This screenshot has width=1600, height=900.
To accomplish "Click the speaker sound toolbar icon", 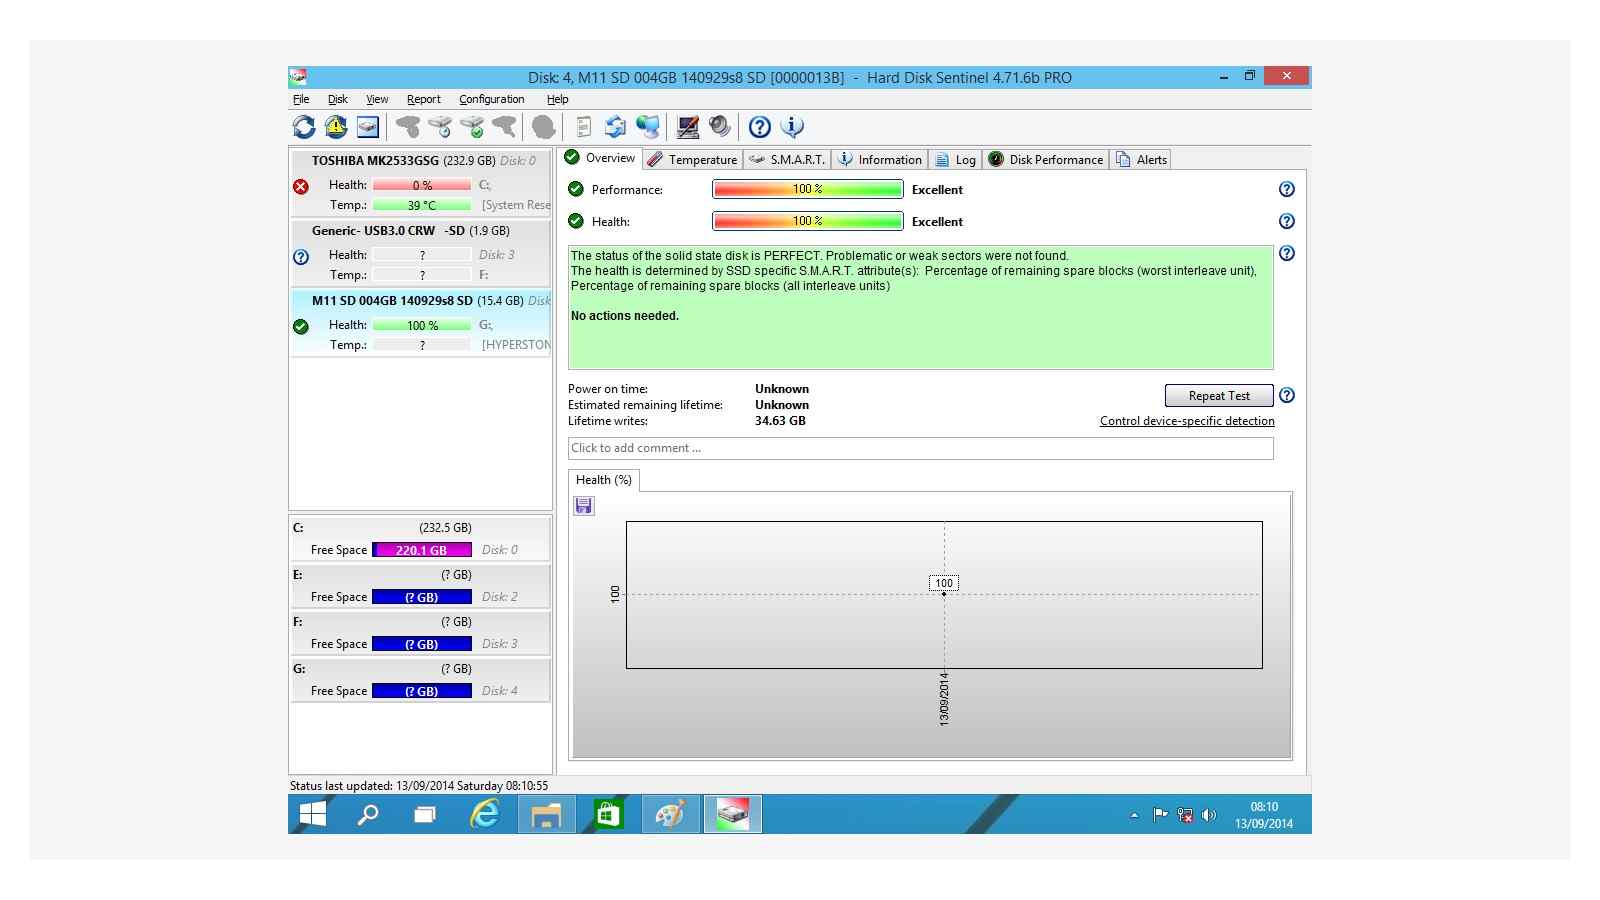I will click(720, 127).
